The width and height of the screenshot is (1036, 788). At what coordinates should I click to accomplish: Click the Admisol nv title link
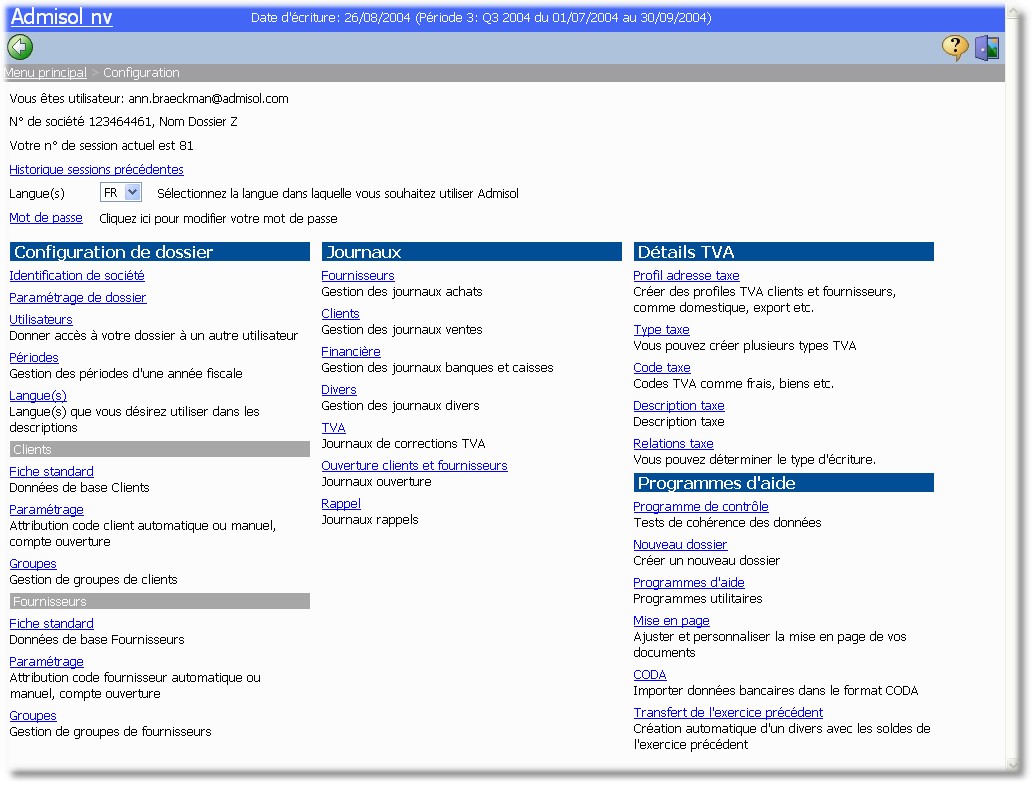pos(61,17)
